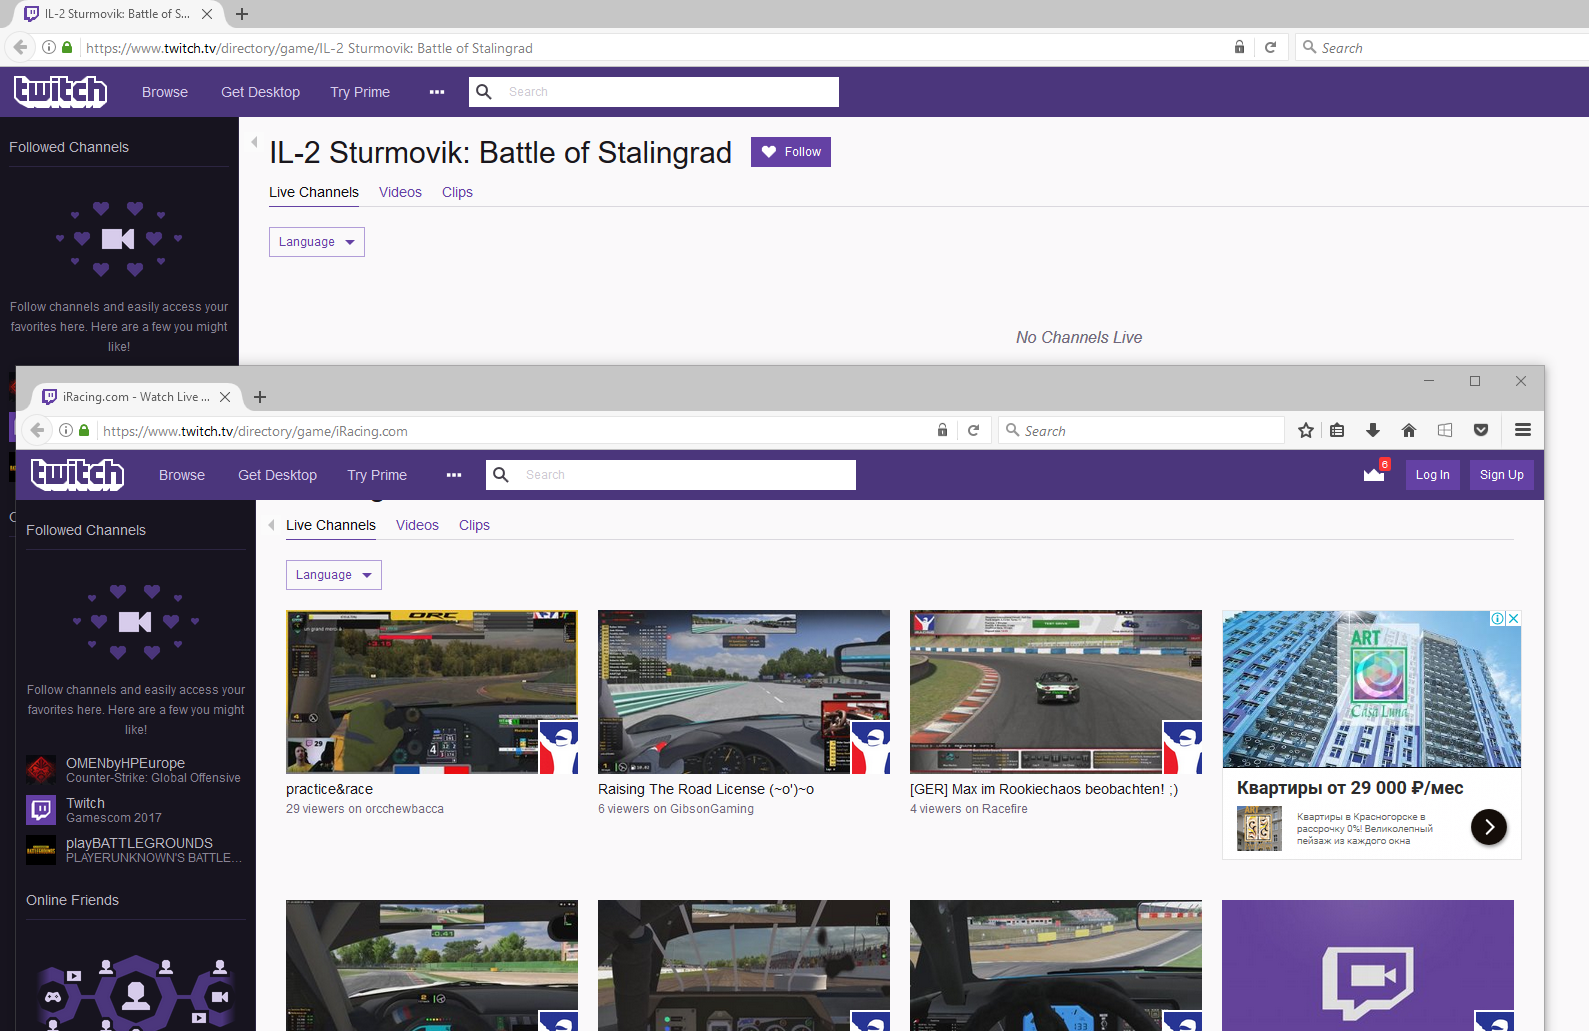Viewport: 1589px width, 1031px height.
Task: Show site information for the iRacing page
Action: click(x=66, y=430)
